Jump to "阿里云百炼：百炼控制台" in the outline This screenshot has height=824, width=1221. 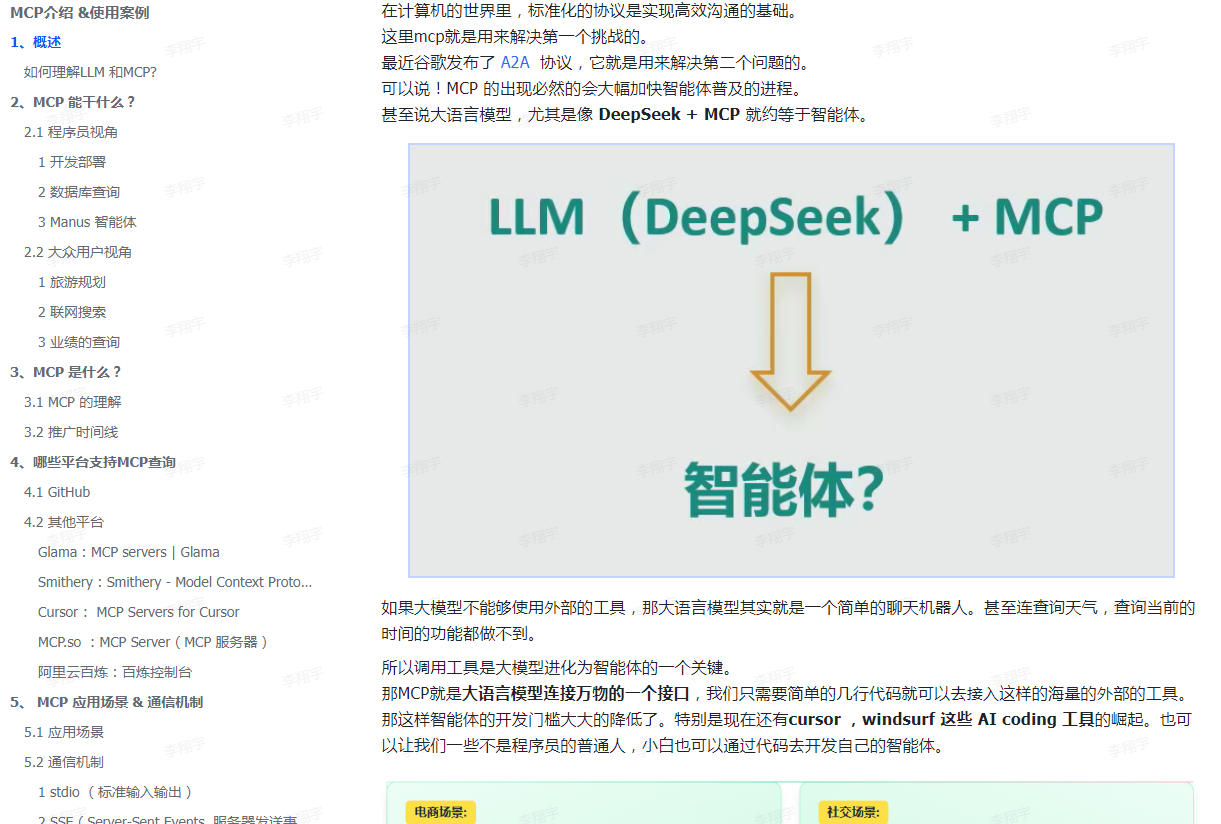coord(115,672)
